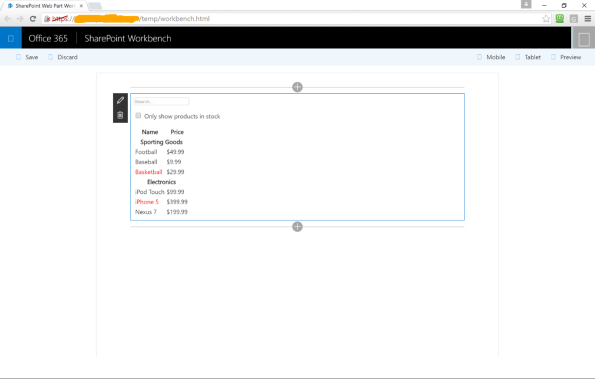Click the Name column header
The image size is (595, 379).
150,132
